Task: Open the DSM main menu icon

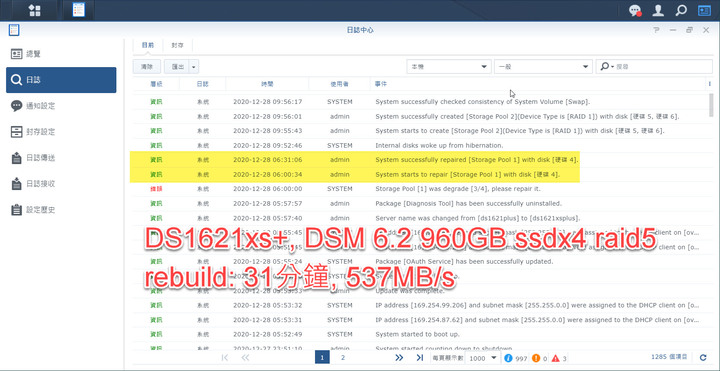Action: pyautogui.click(x=34, y=10)
